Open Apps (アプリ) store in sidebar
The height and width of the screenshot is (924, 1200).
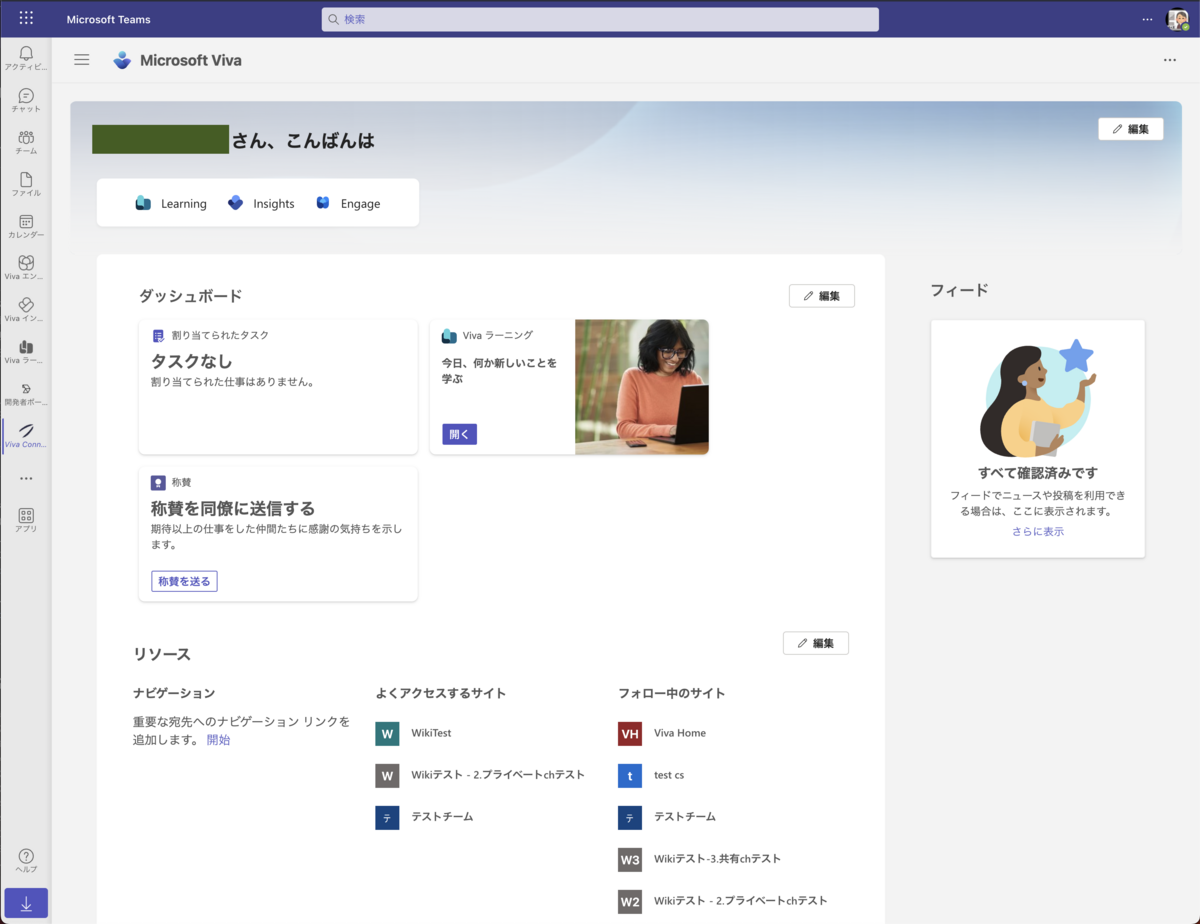point(26,520)
